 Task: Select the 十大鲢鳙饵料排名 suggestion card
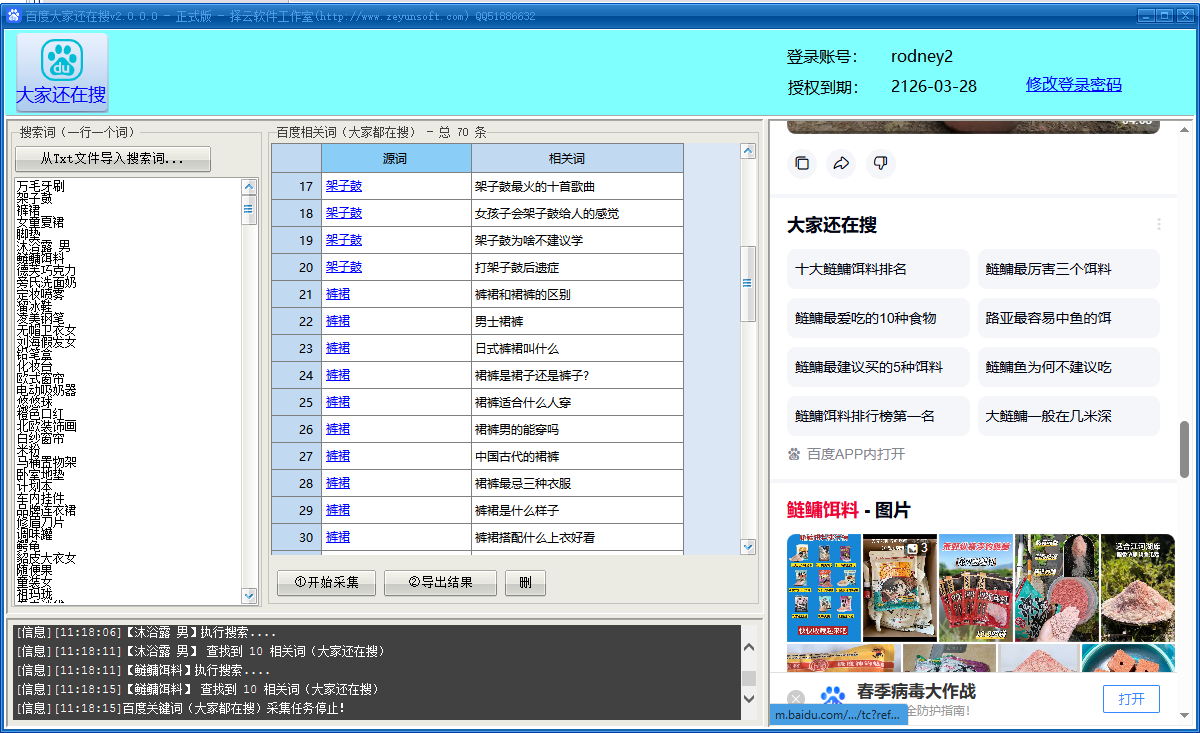878,268
